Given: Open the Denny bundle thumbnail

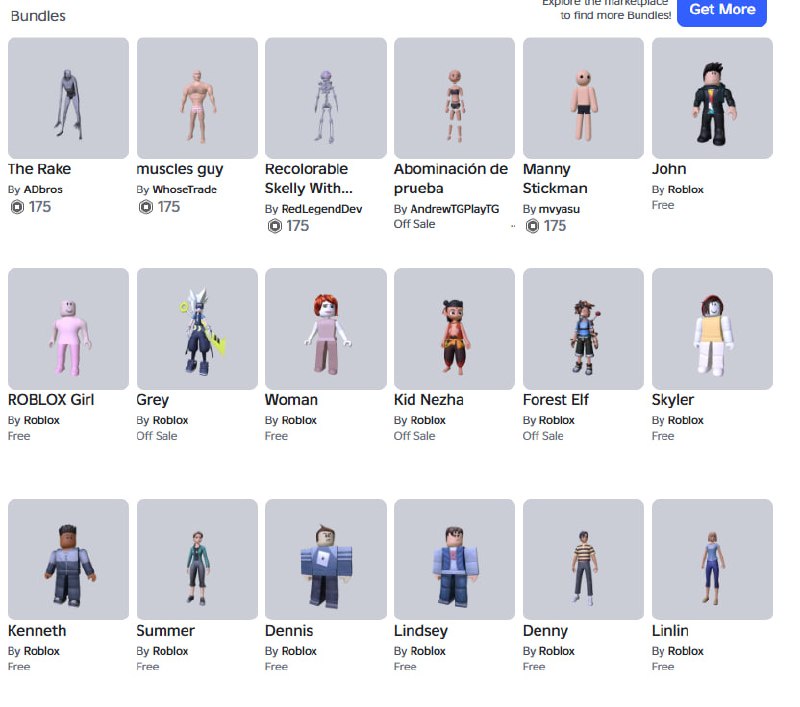Looking at the screenshot, I should (583, 560).
